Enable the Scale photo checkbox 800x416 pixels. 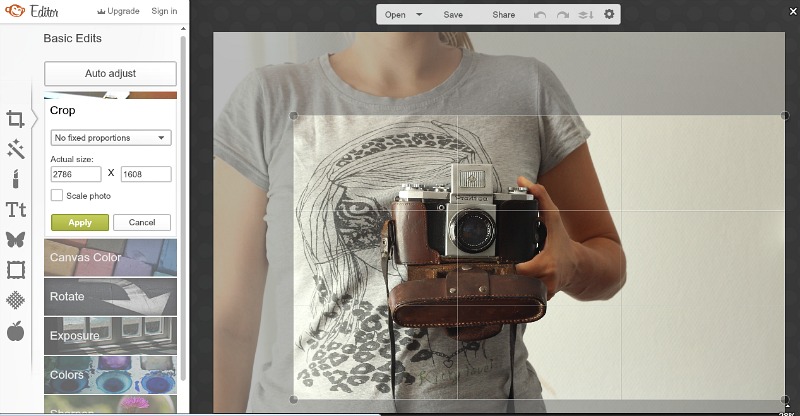coord(57,196)
